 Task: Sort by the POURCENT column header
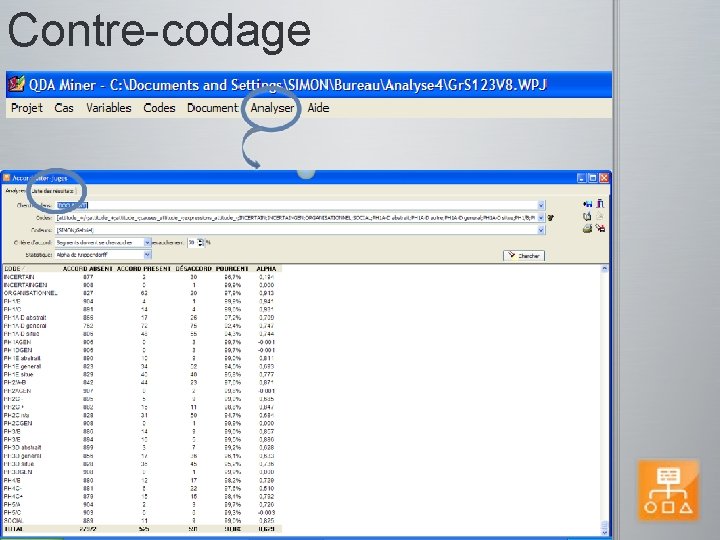coord(232,269)
